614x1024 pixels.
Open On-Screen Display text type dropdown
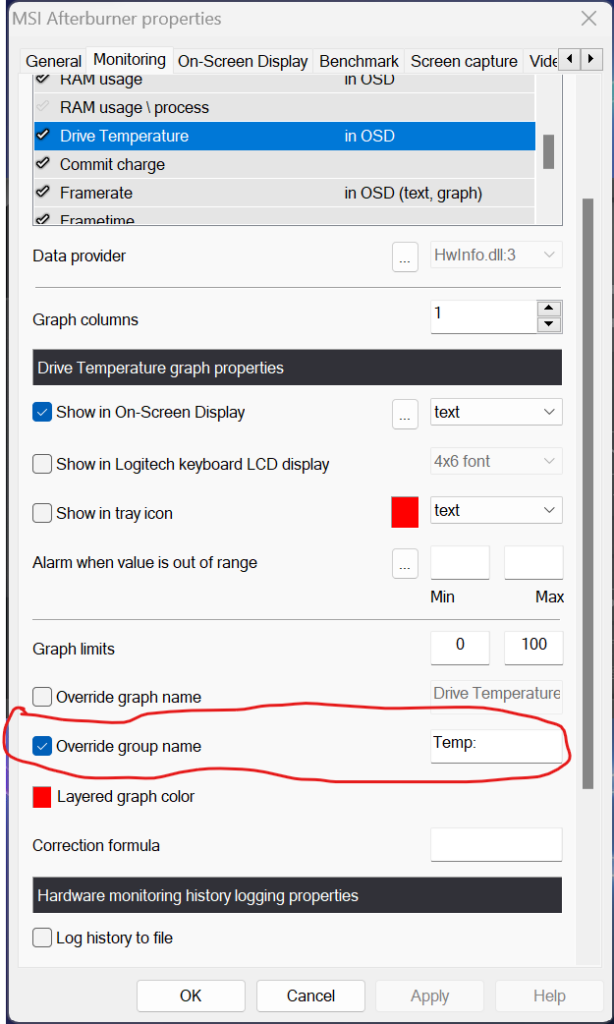coord(496,413)
